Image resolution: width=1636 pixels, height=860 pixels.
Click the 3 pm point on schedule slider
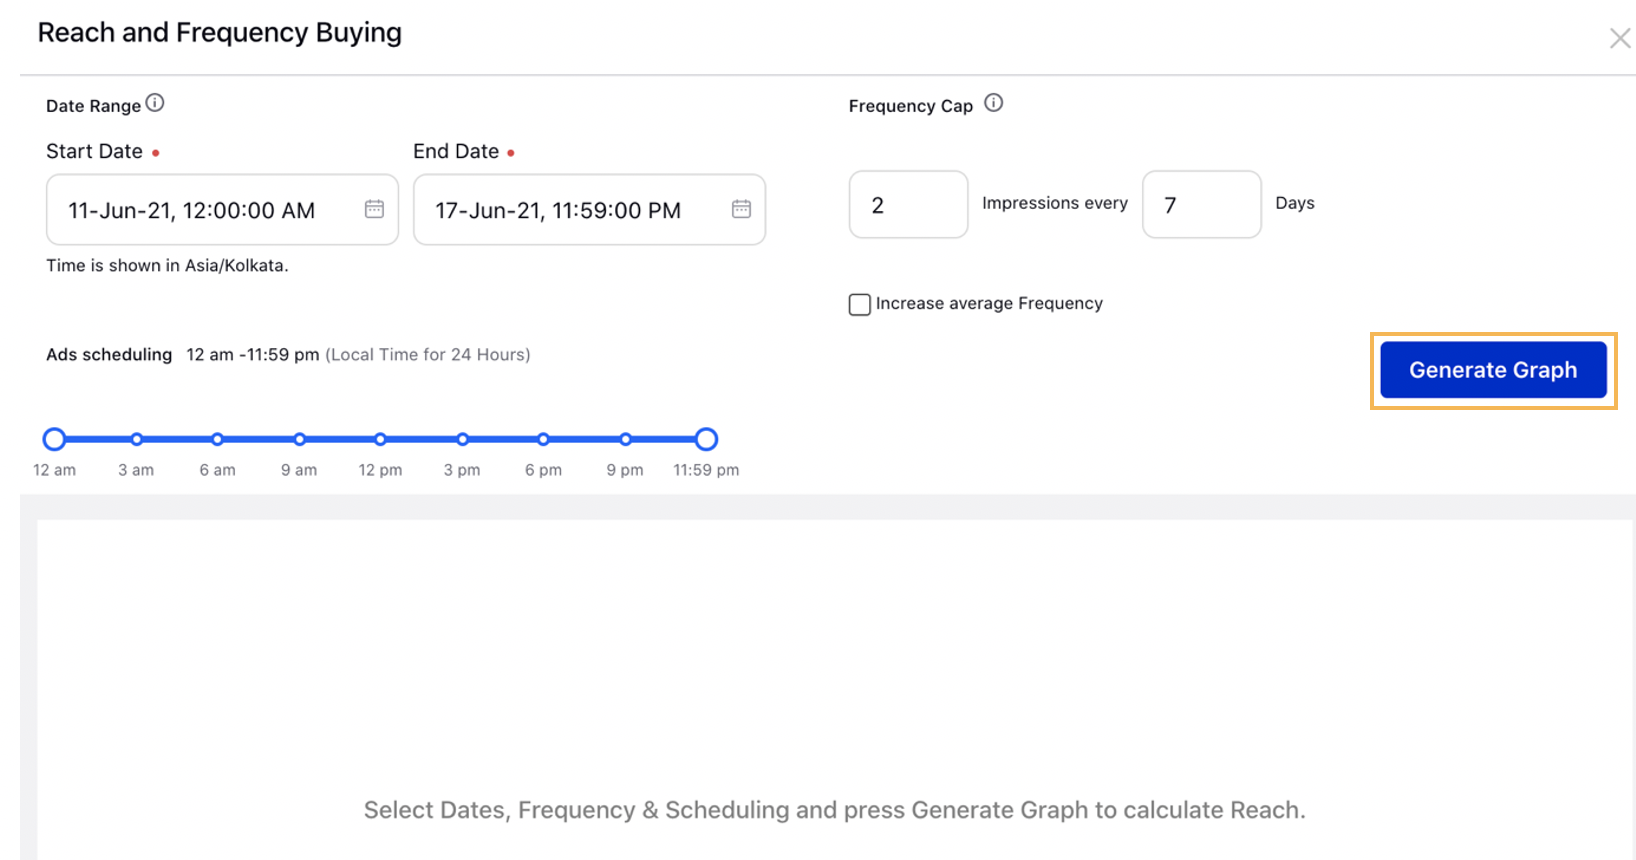(462, 439)
